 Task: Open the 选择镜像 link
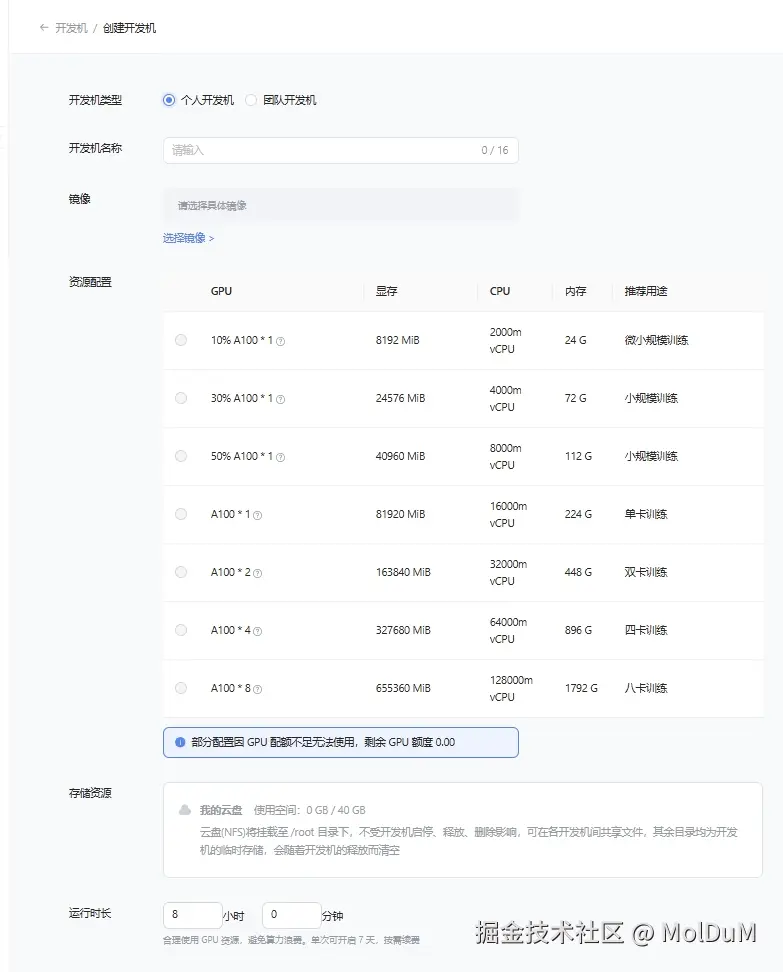click(x=188, y=238)
